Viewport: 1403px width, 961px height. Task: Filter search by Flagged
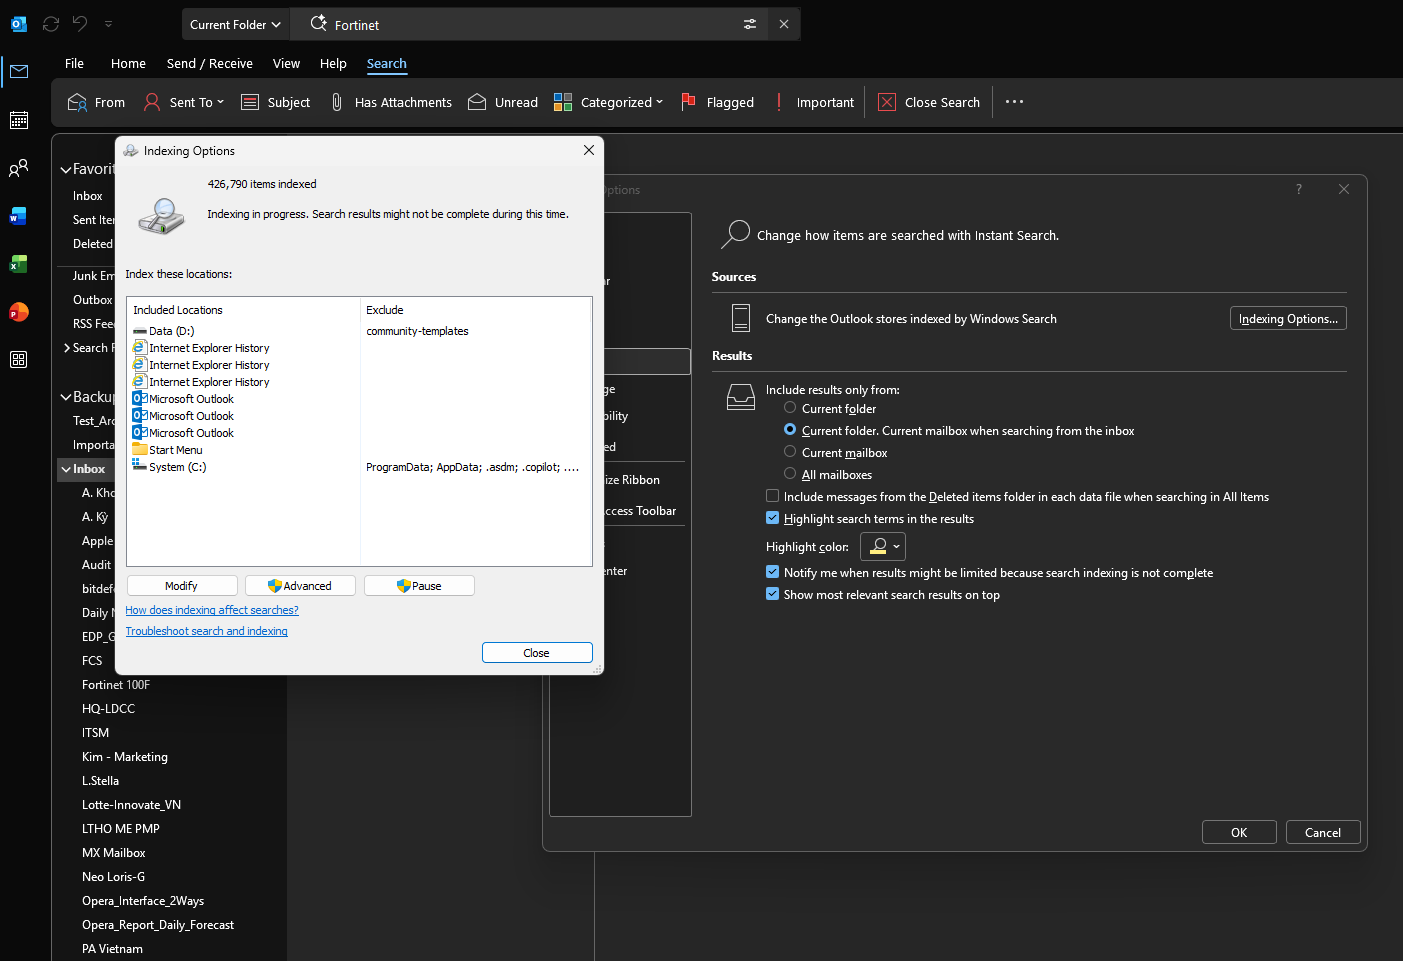pos(717,102)
